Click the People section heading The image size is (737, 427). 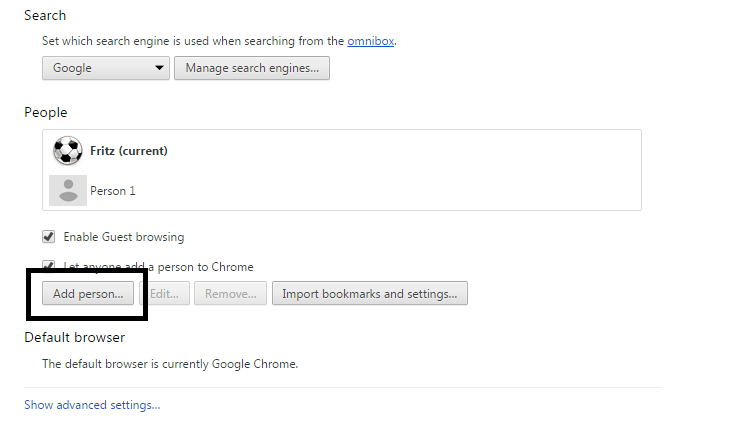pyautogui.click(x=46, y=112)
